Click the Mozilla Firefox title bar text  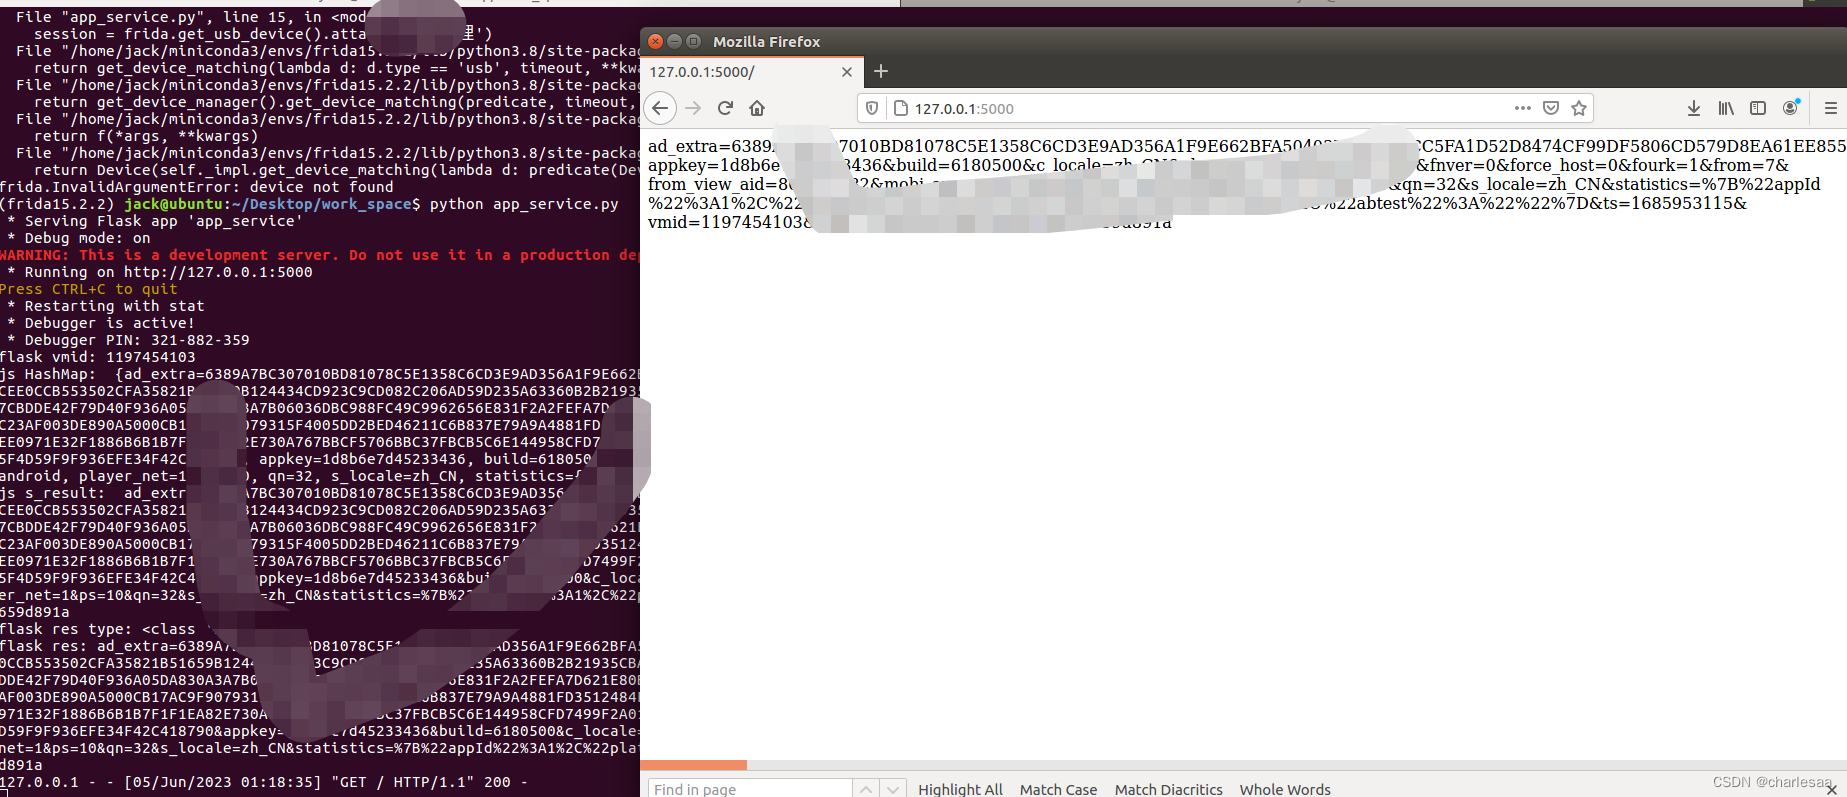(766, 42)
